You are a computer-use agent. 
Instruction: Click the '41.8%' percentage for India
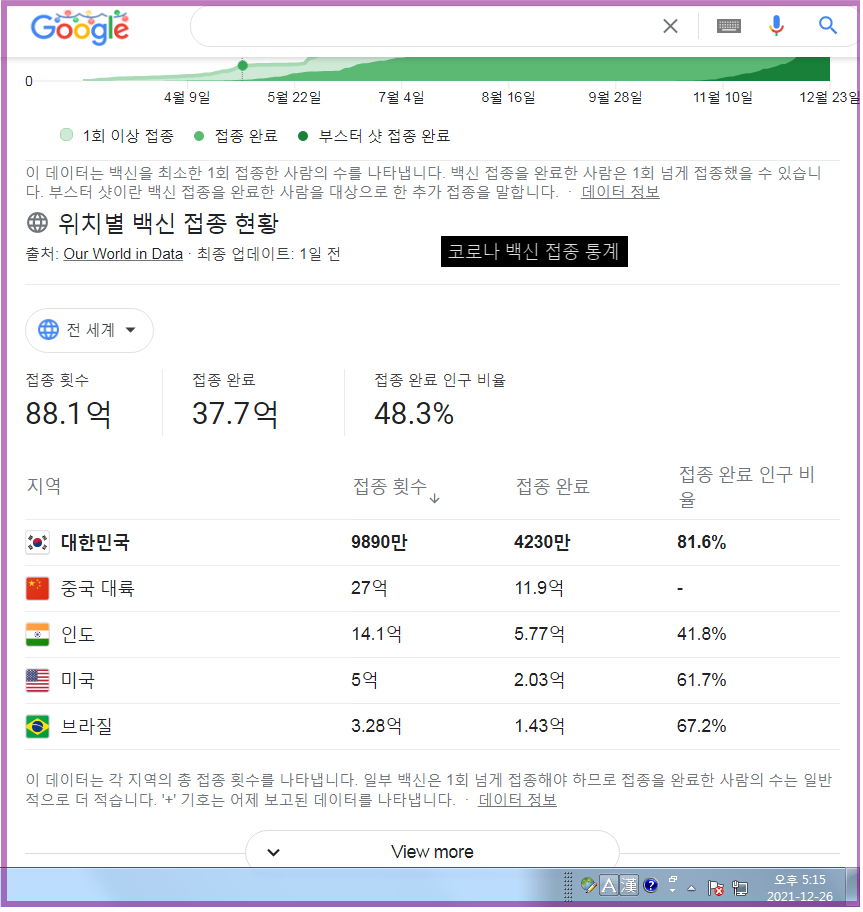(x=703, y=635)
